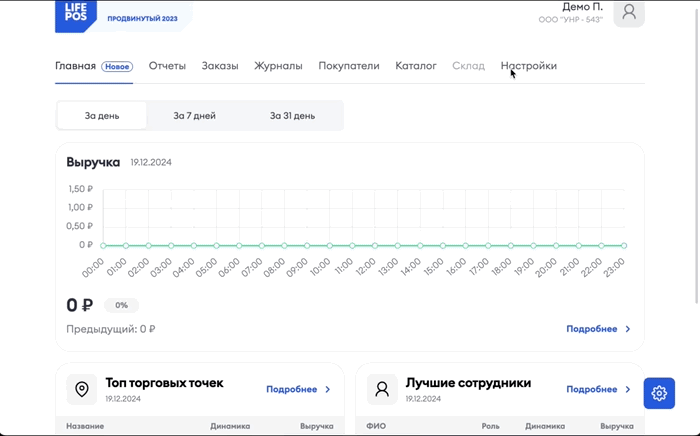Switch period to За 31 день
700x436 pixels.
[292, 116]
